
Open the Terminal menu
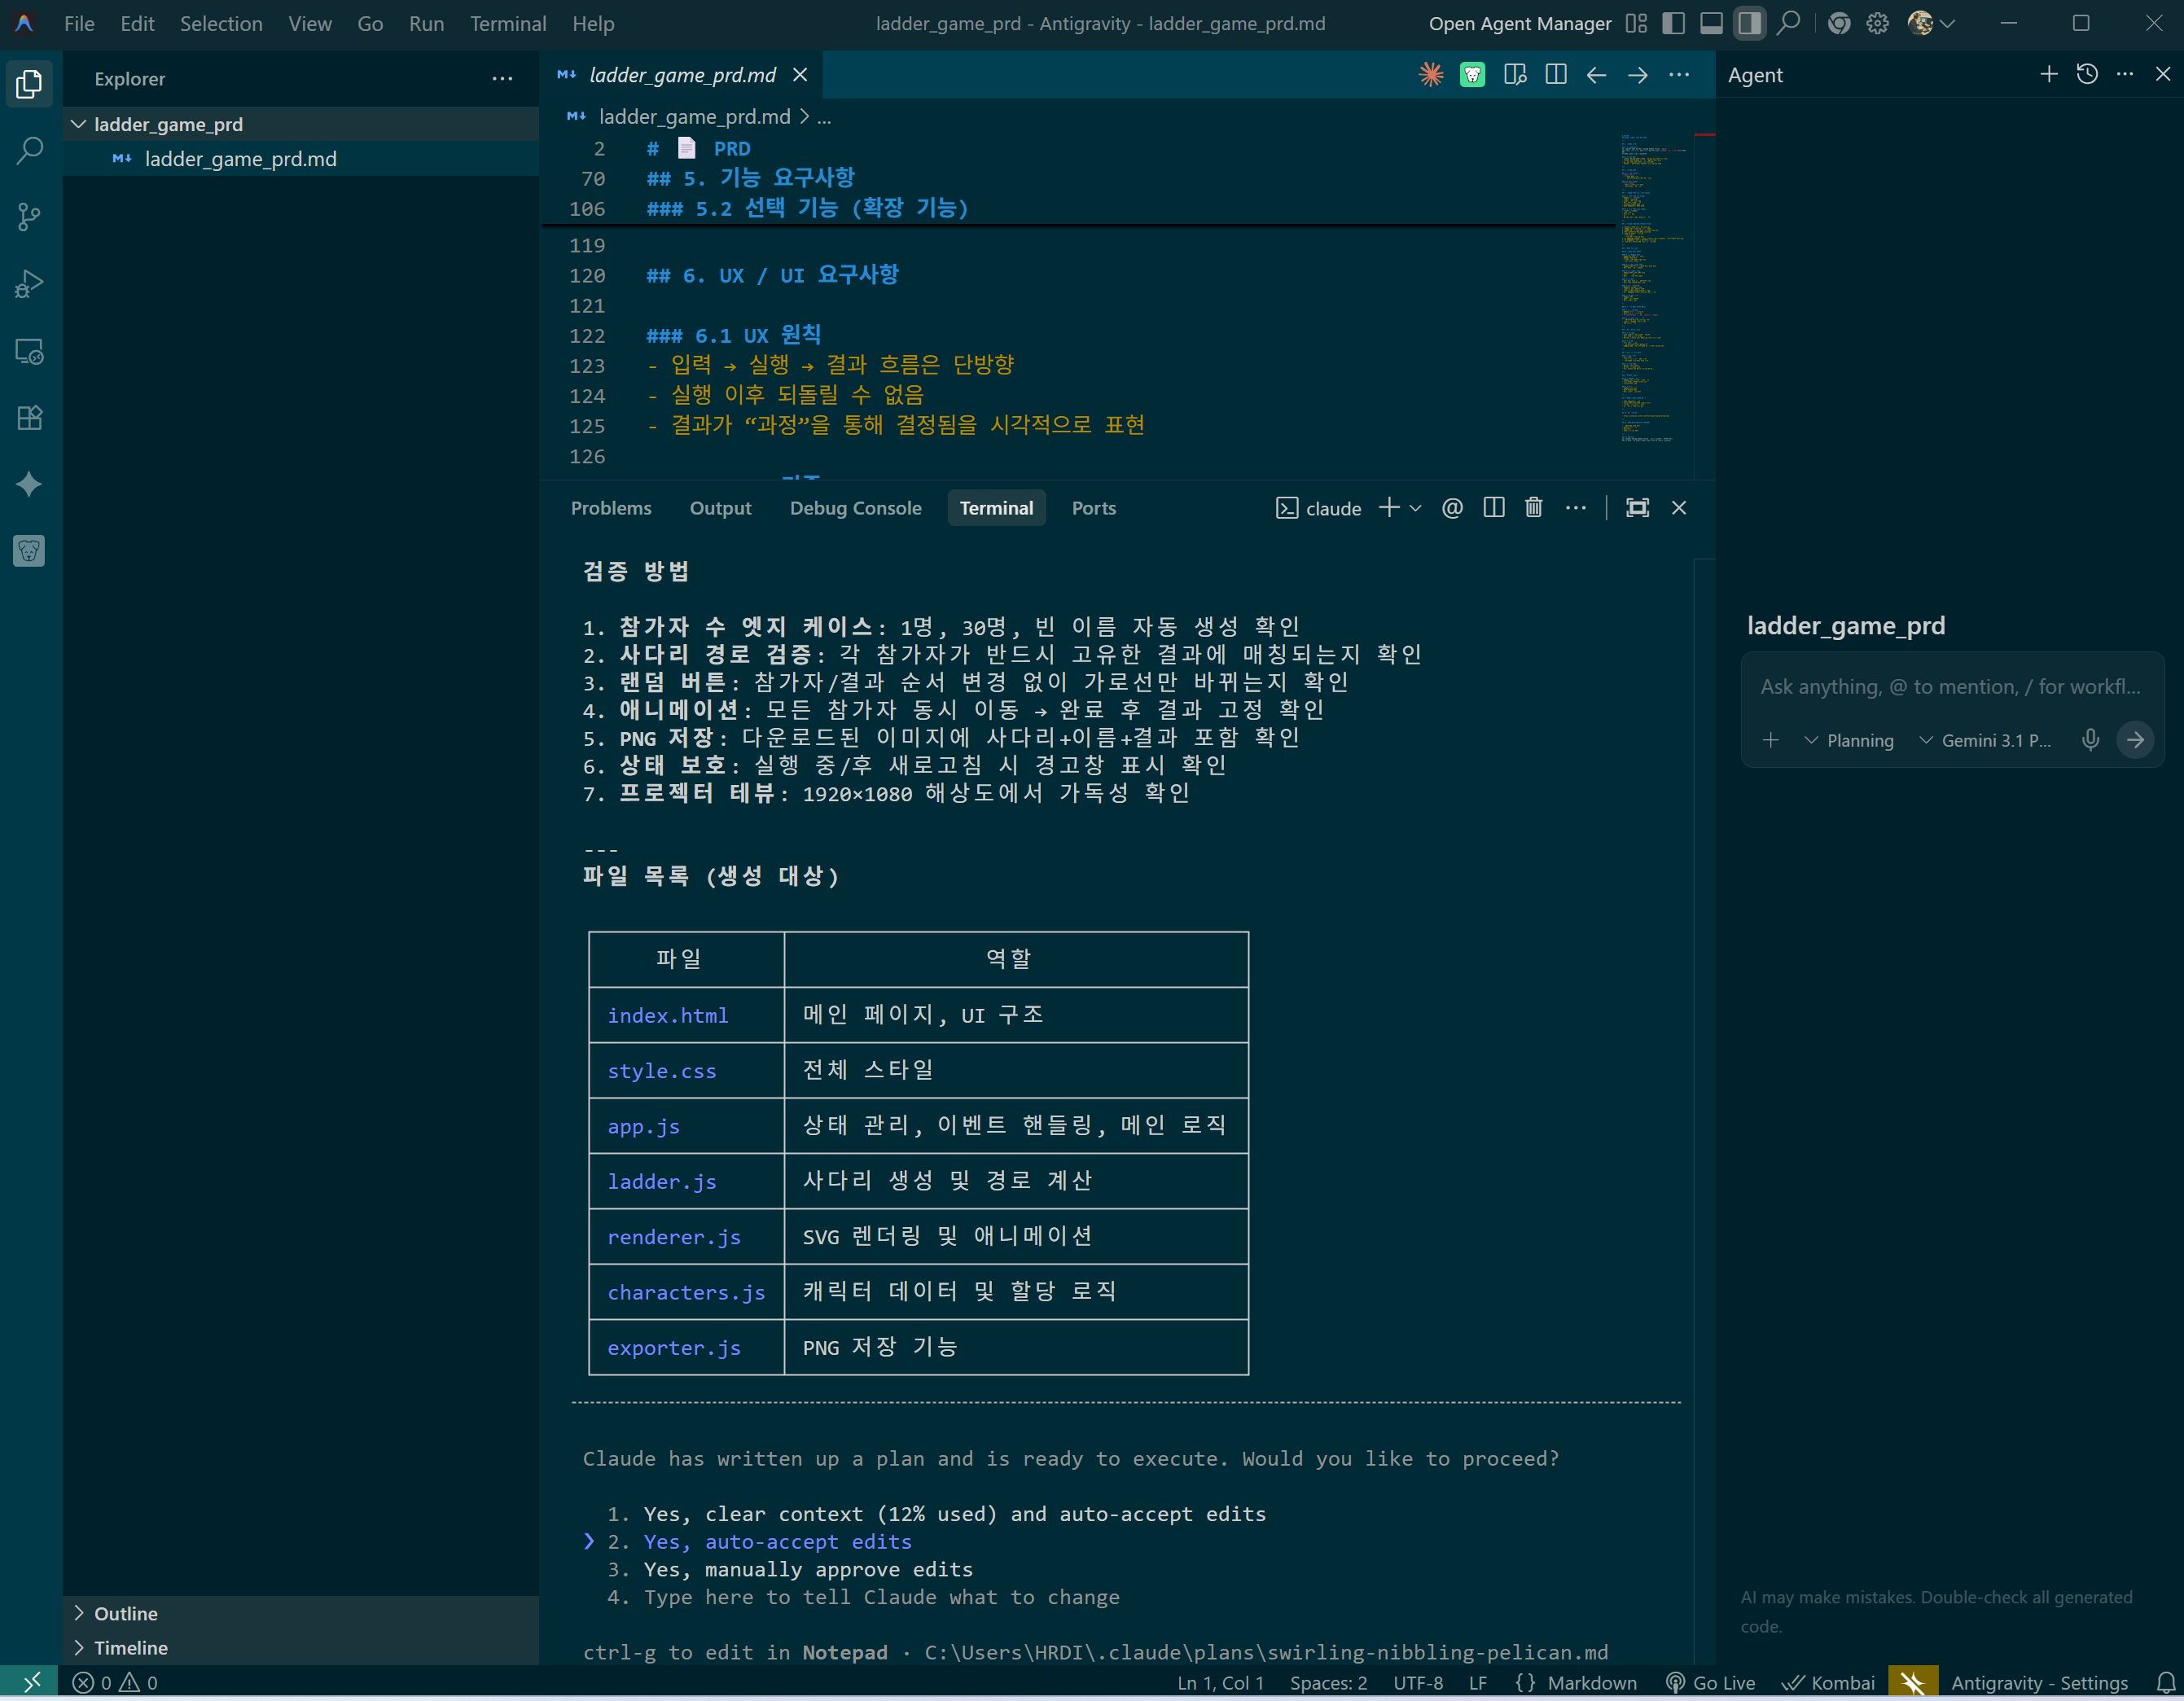[x=507, y=24]
